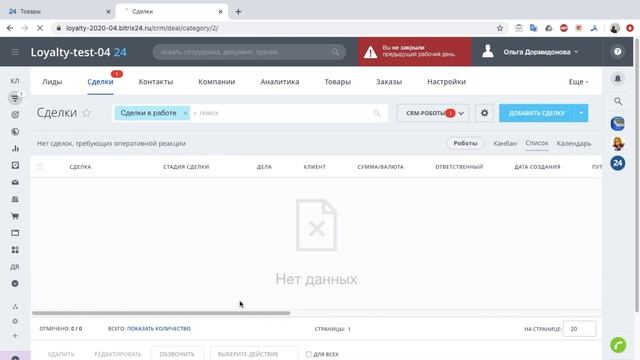Open the Настройки tab
Image resolution: width=640 pixels, height=360 pixels.
coord(447,82)
